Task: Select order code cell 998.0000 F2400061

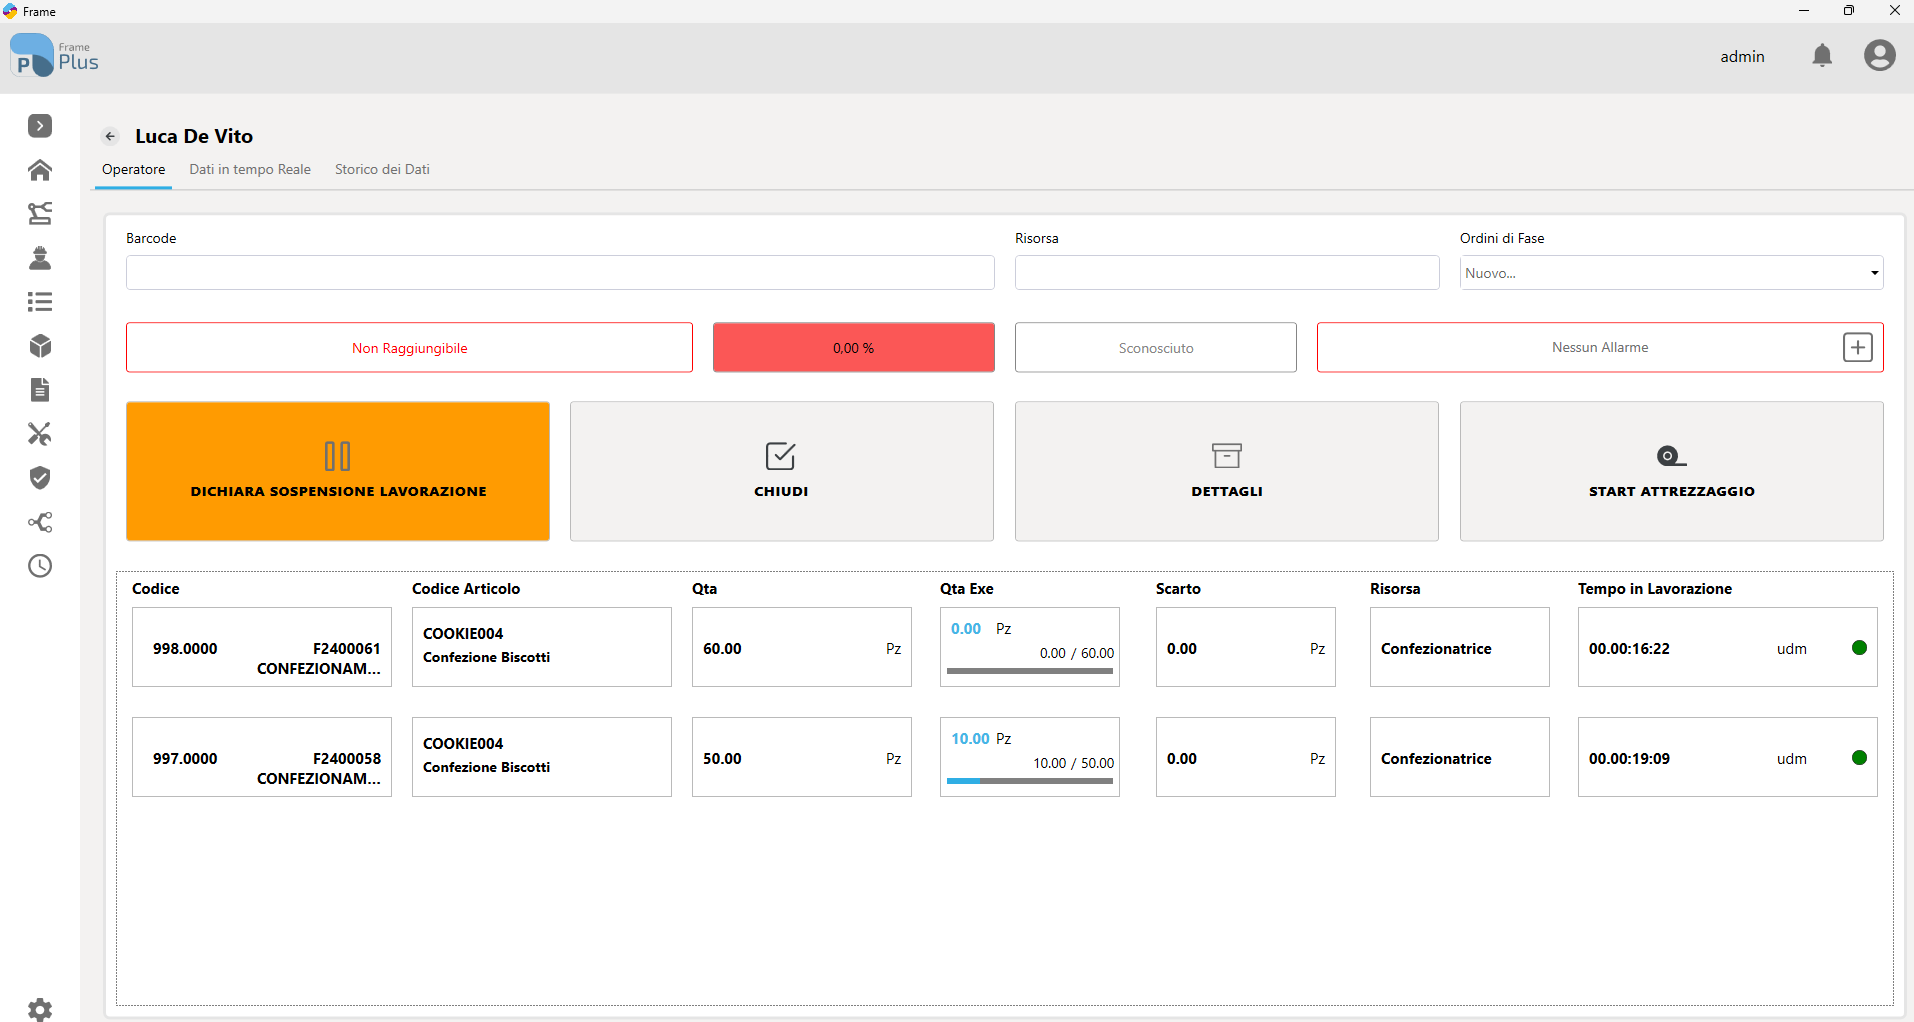Action: point(261,647)
